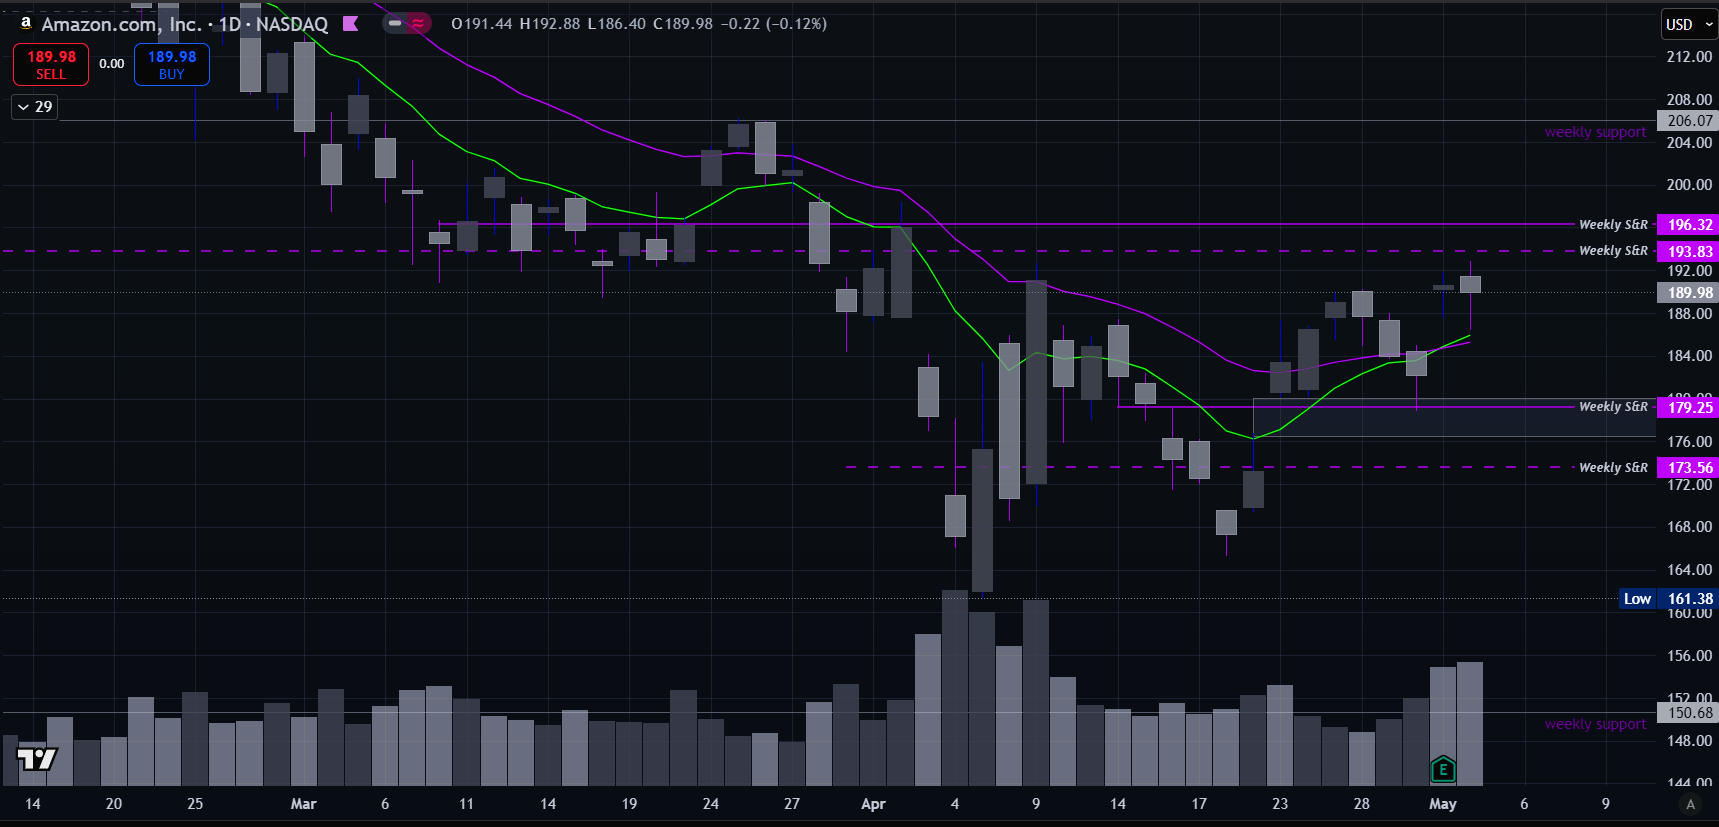Open the TradingView logo link
Image resolution: width=1719 pixels, height=827 pixels.
37,759
